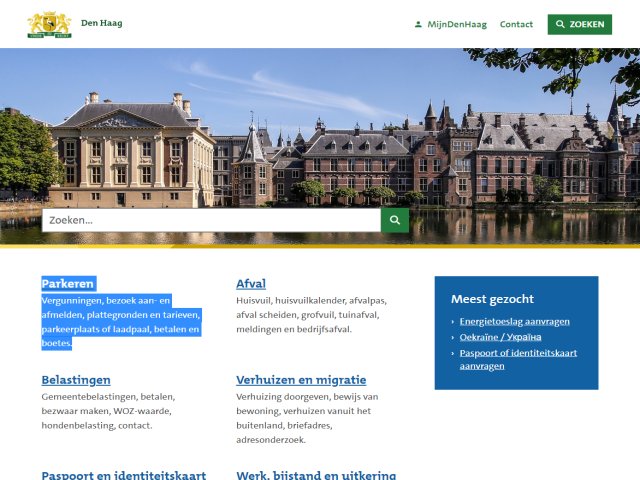This screenshot has width=640, height=480.
Task: Click the Den Haag site name text
Action: point(102,22)
